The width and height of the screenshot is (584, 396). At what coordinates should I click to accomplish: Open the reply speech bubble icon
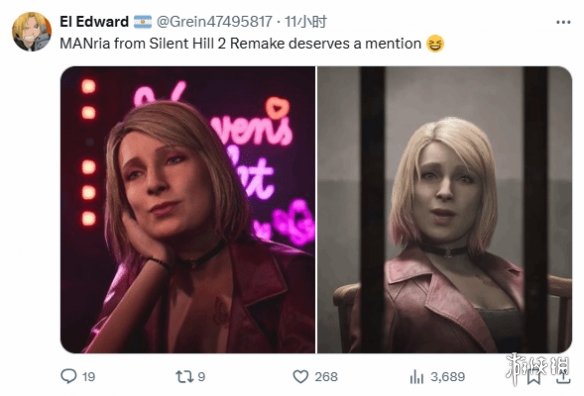pos(69,376)
